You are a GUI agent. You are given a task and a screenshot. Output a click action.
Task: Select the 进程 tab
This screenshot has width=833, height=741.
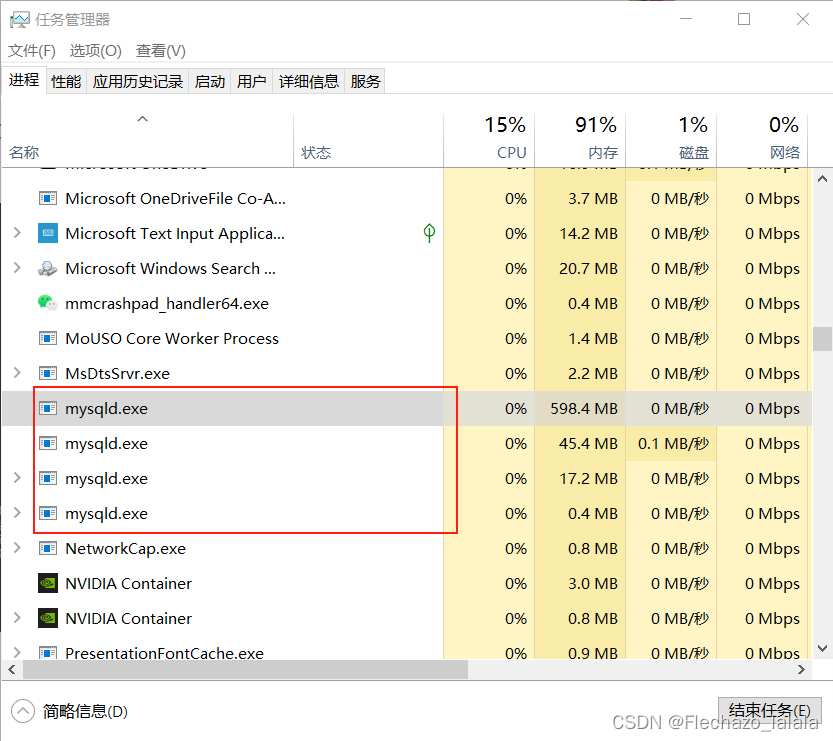[24, 80]
